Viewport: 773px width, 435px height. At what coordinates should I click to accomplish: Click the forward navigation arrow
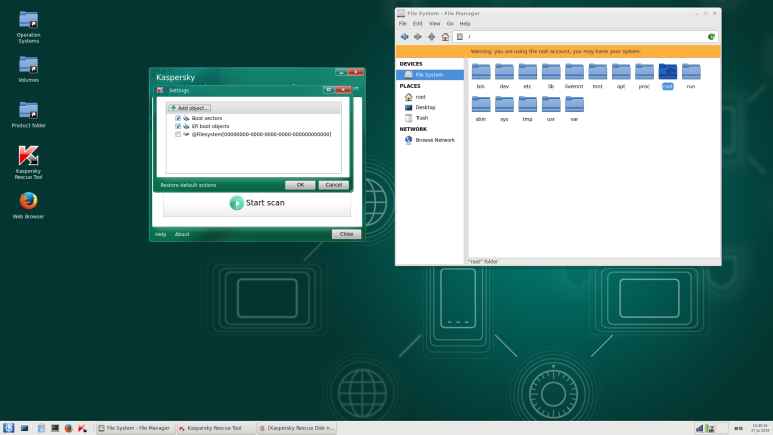(x=417, y=36)
